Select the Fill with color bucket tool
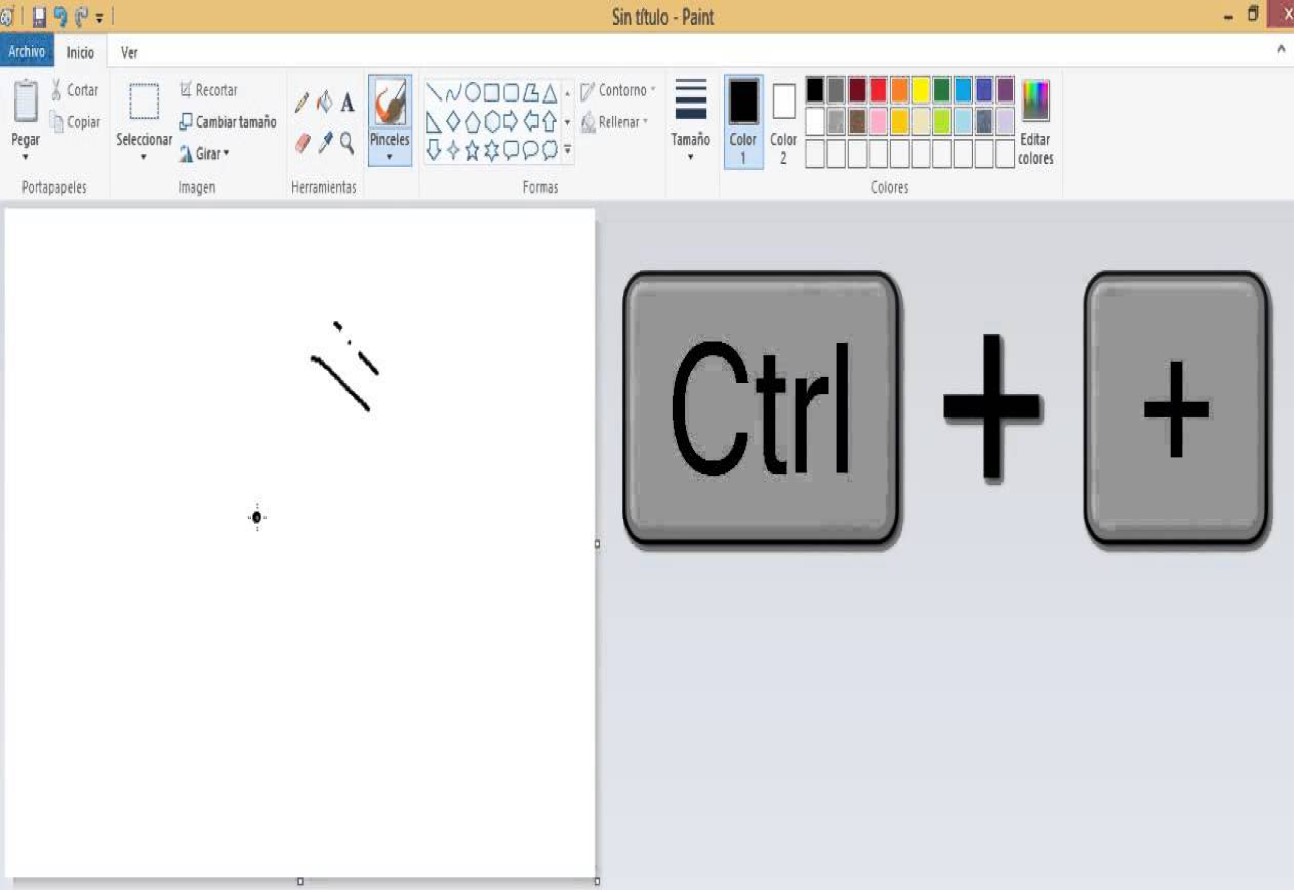Image resolution: width=1298 pixels, height=893 pixels. [323, 101]
